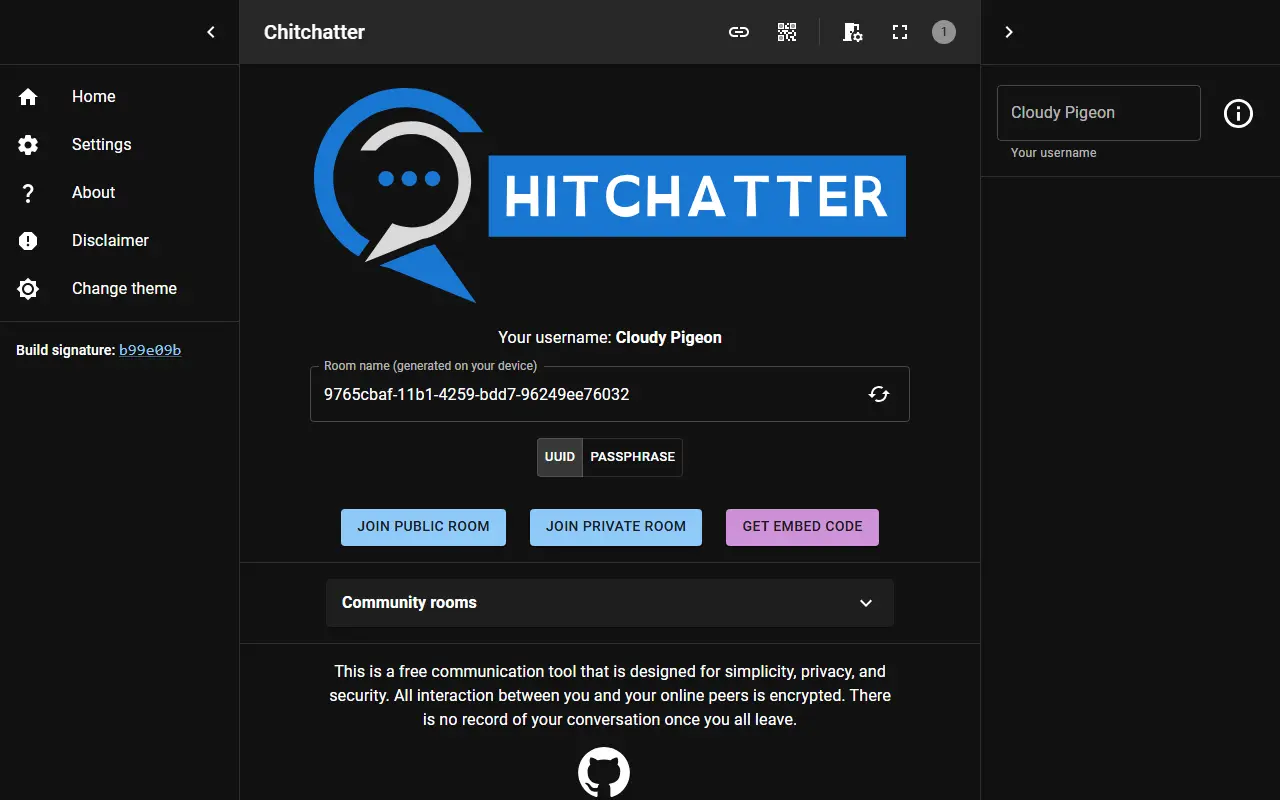Copy the room link via the link icon
Viewport: 1280px width, 800px height.
tap(739, 32)
